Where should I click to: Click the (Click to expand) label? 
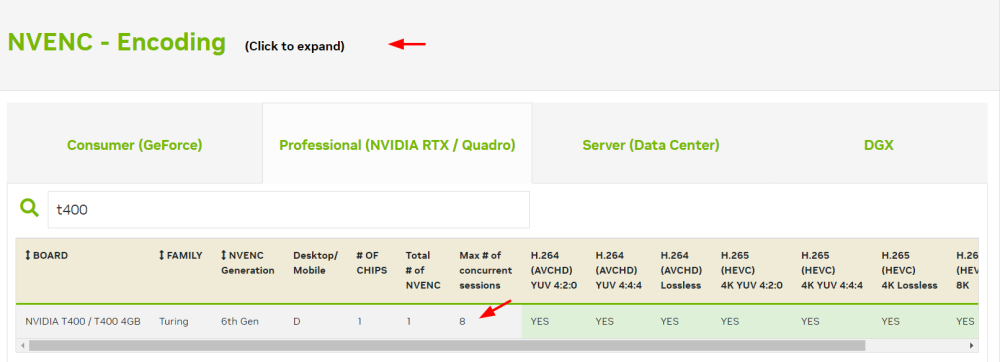pos(294,47)
